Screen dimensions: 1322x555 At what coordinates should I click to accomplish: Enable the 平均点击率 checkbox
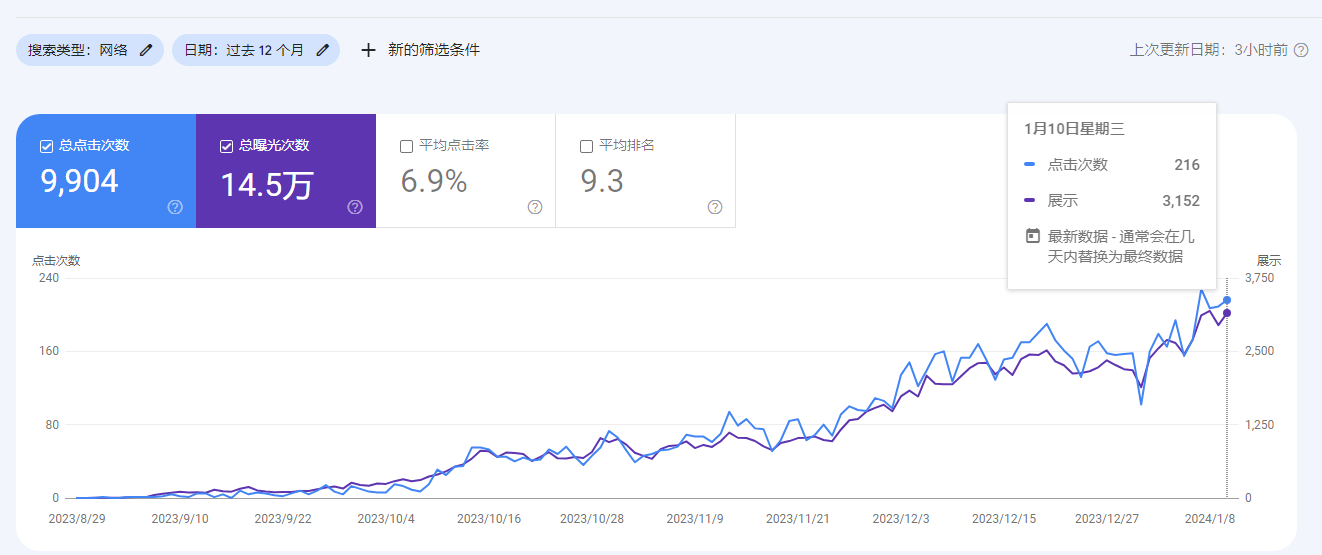(406, 146)
